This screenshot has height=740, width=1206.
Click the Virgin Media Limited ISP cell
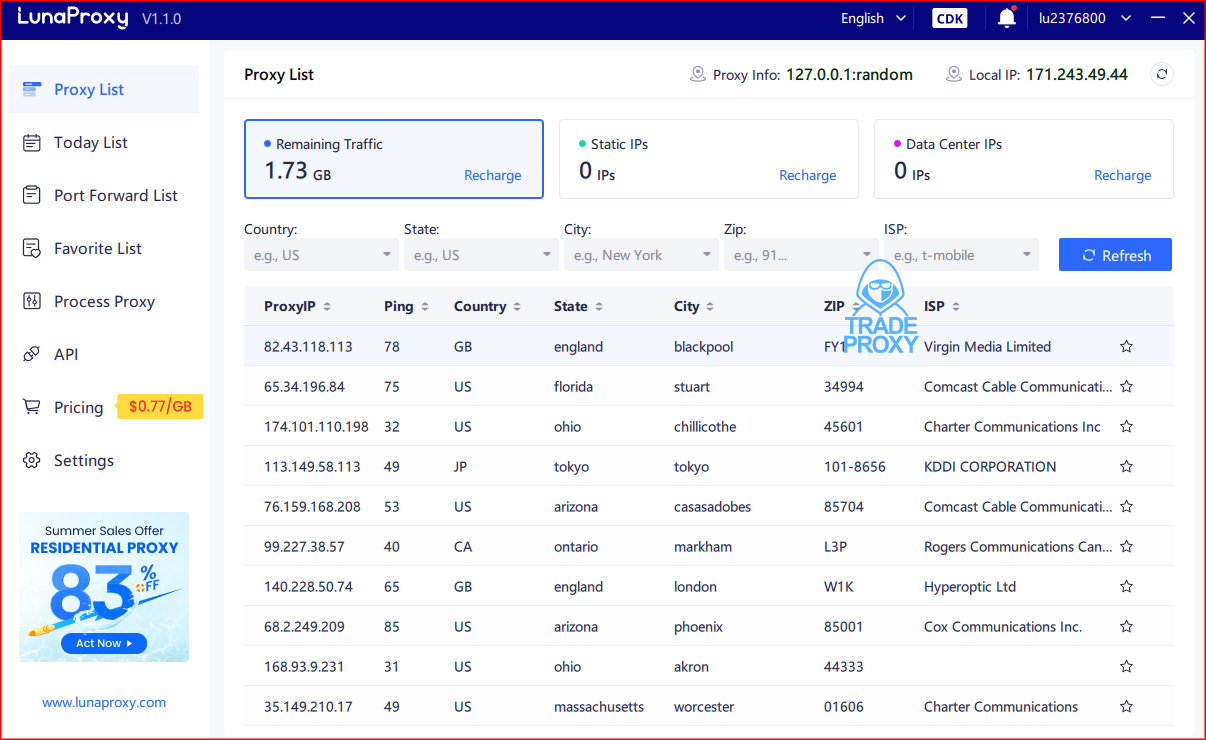987,347
